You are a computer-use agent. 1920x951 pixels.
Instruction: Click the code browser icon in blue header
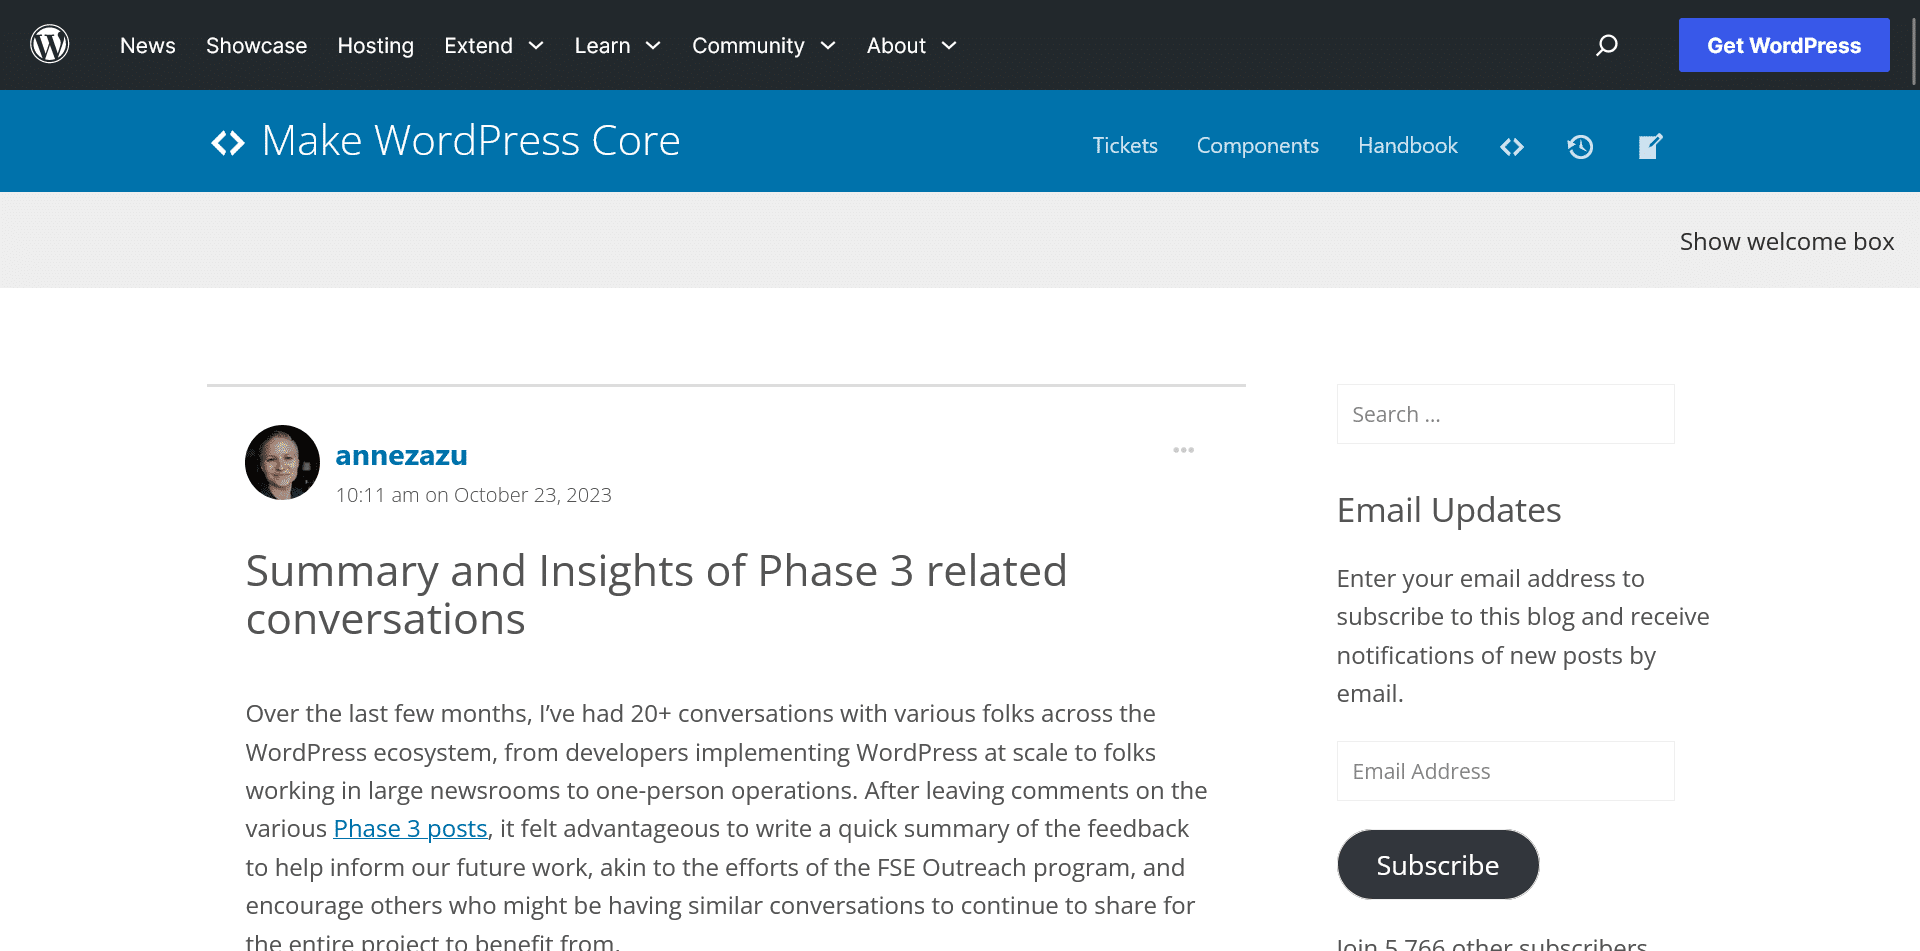(1512, 147)
